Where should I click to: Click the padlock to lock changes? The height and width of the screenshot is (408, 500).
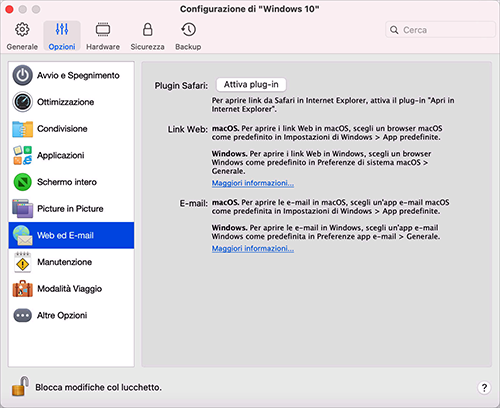[x=20, y=386]
